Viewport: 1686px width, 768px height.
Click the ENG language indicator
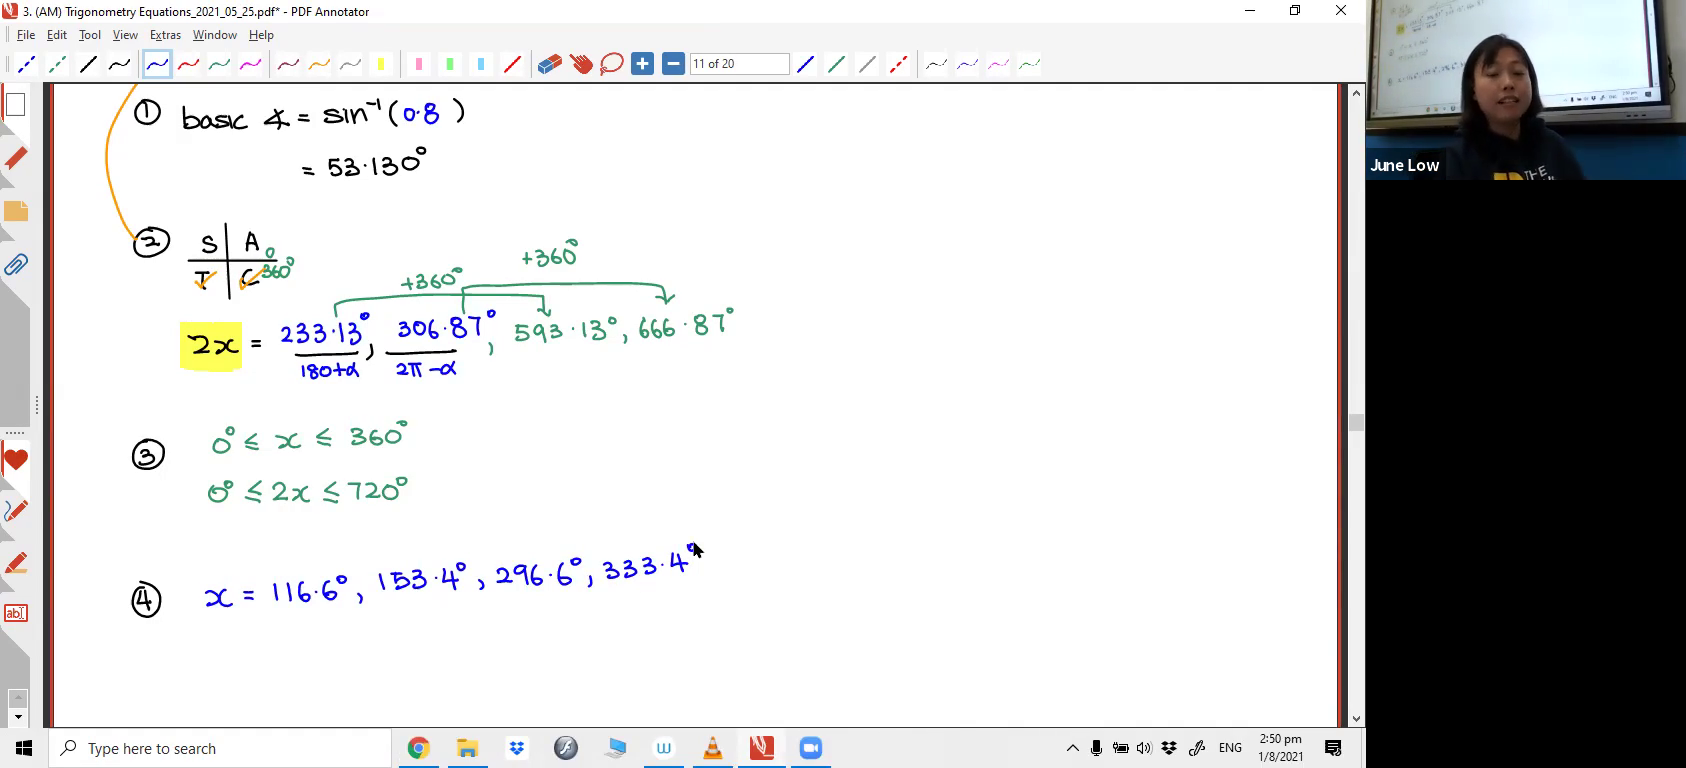[x=1230, y=748]
